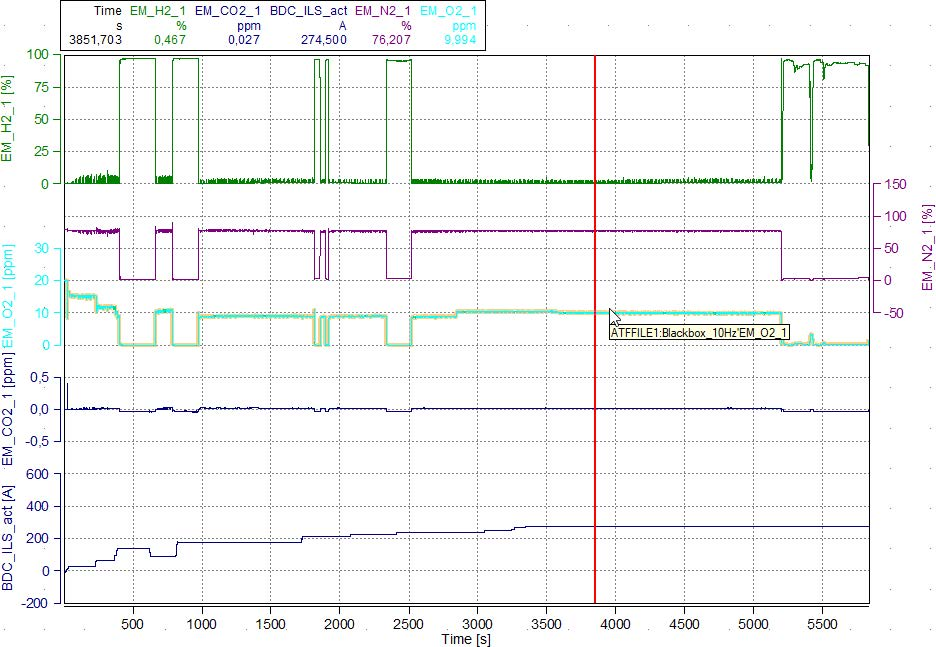This screenshot has width=936, height=647.
Task: Click the BDC_ILS_act value 274,500
Action: coord(323,40)
